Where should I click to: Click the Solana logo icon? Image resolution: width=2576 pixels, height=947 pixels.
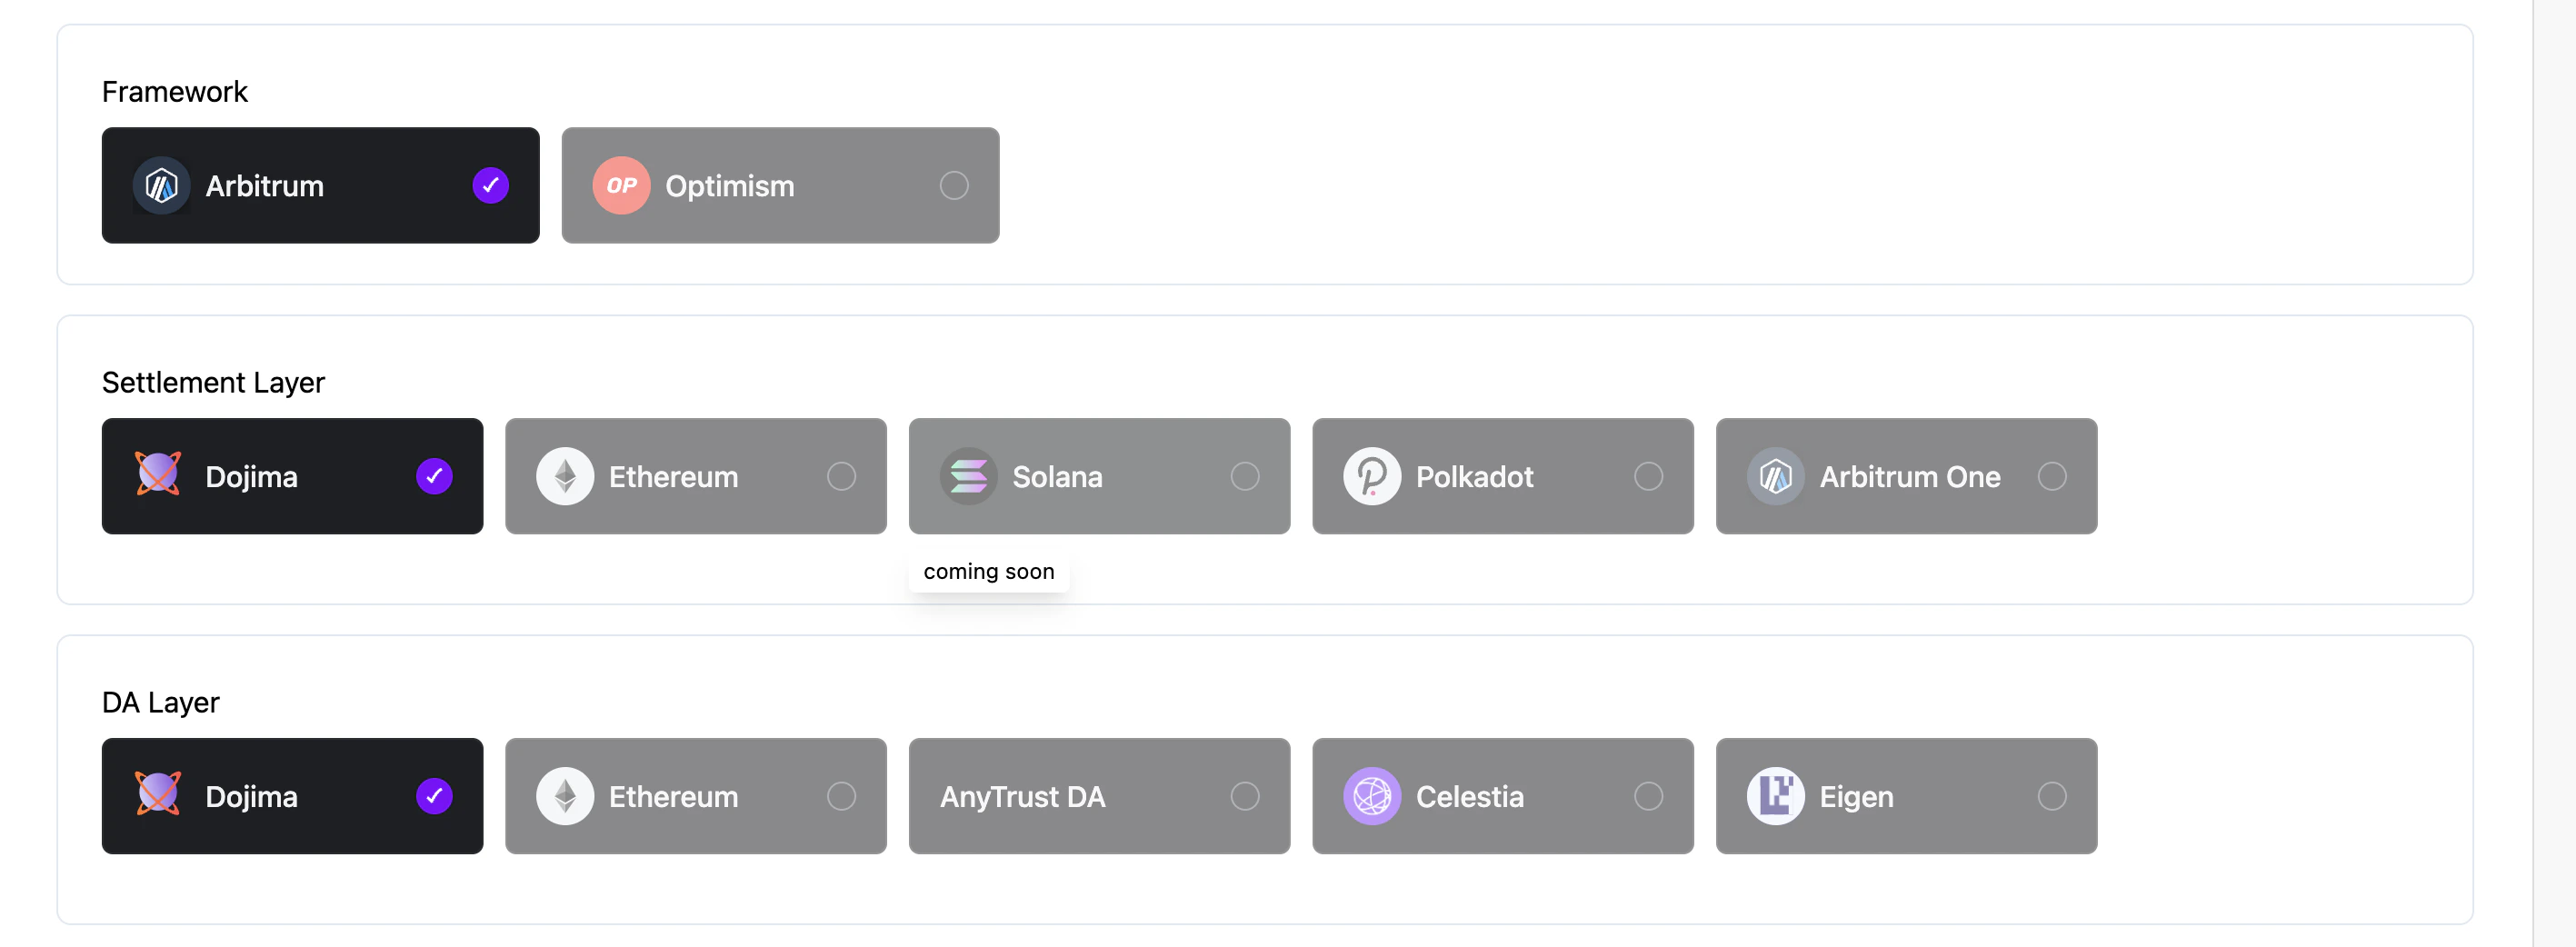[x=969, y=476]
